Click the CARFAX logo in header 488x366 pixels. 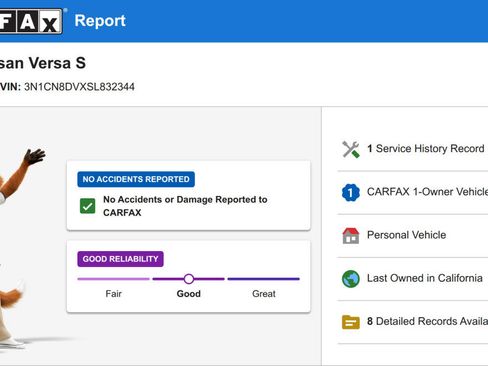[31, 21]
